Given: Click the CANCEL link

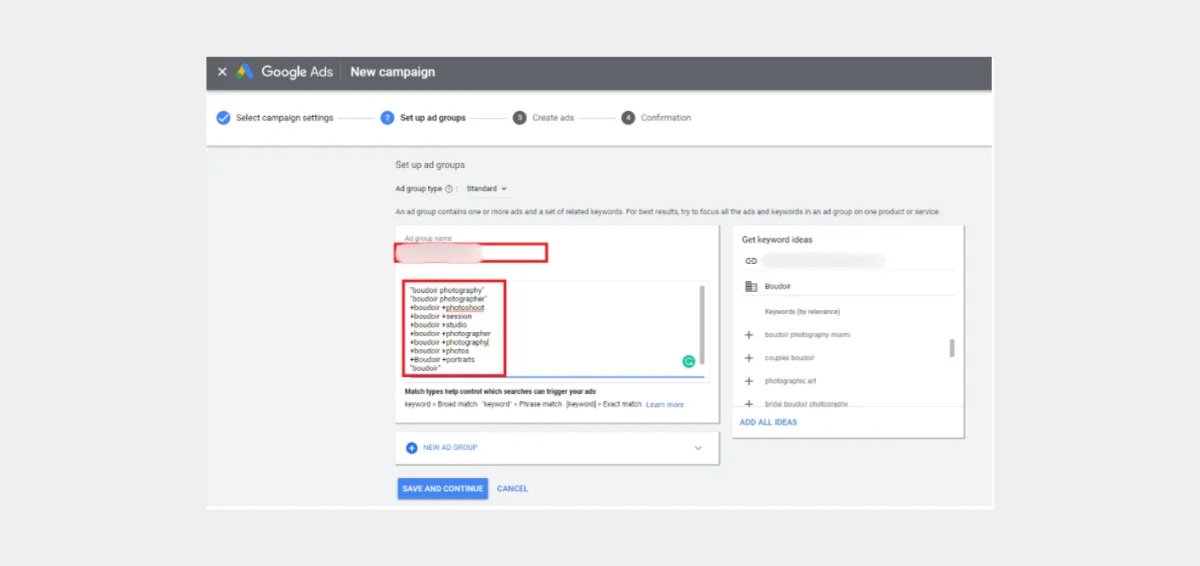Looking at the screenshot, I should 512,489.
